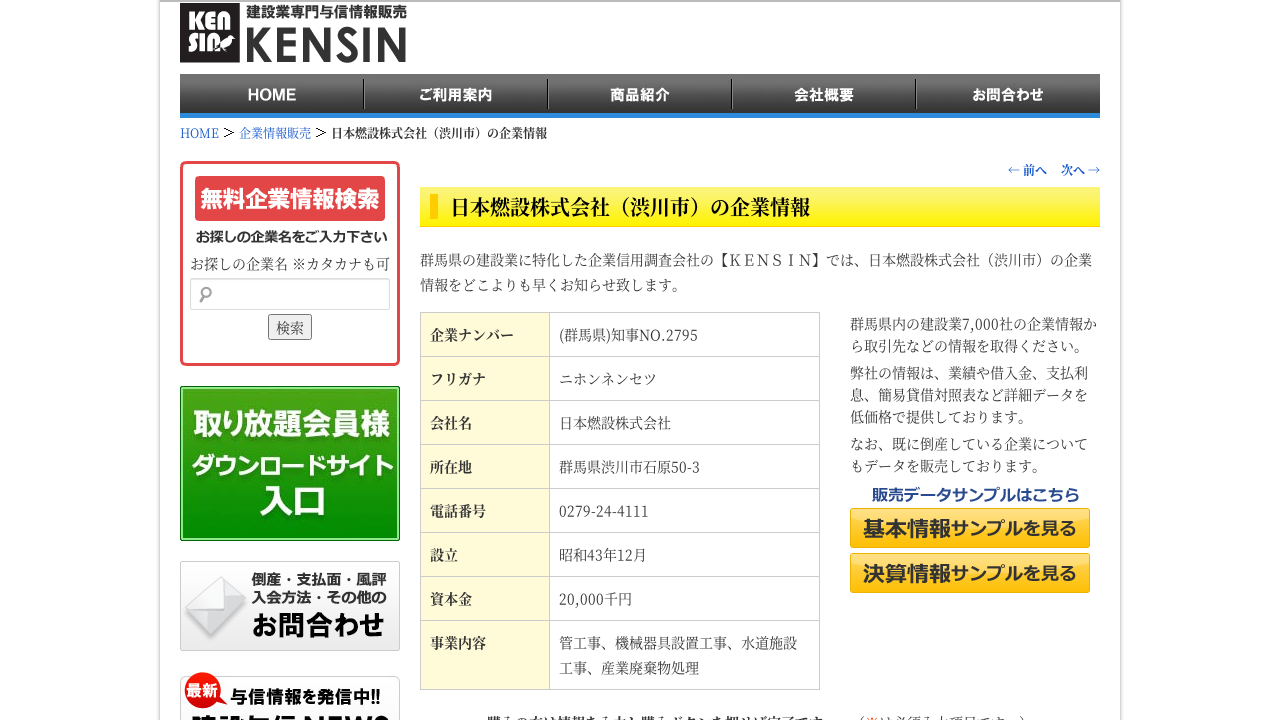
Task: Follow the HOME breadcrumb link
Action: pyautogui.click(x=199, y=133)
